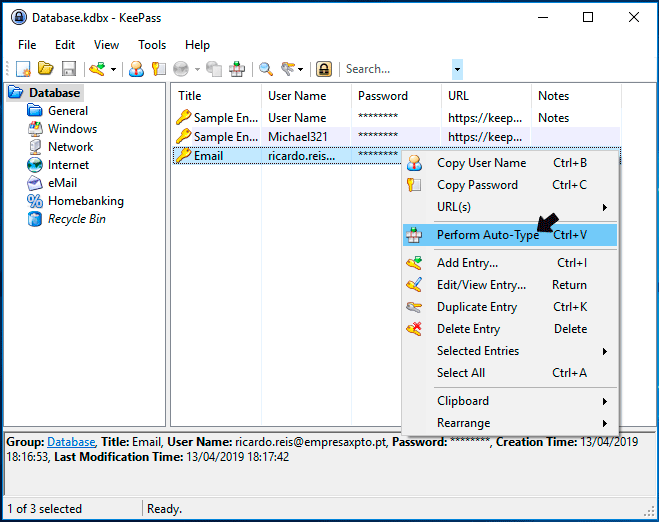Select the Homebanking group
The image size is (659, 522).
pyautogui.click(x=86, y=201)
